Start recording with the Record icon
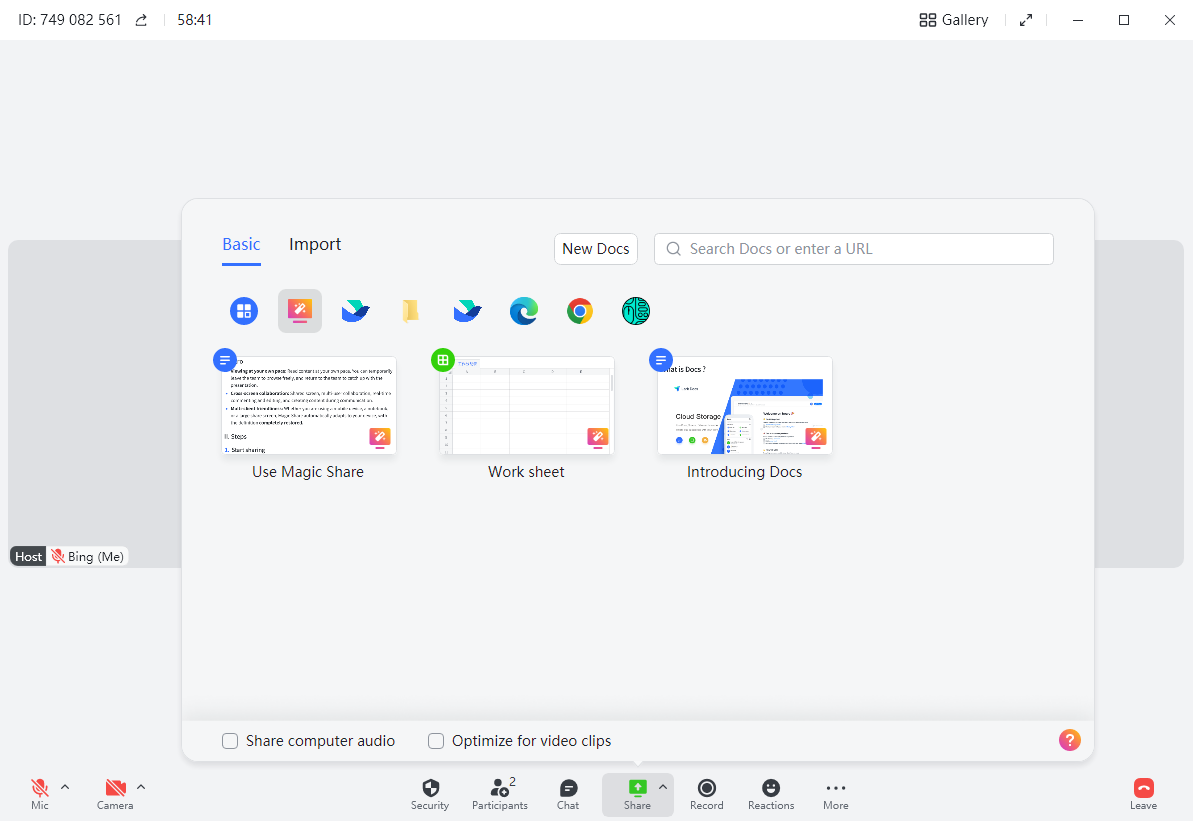 pos(706,788)
